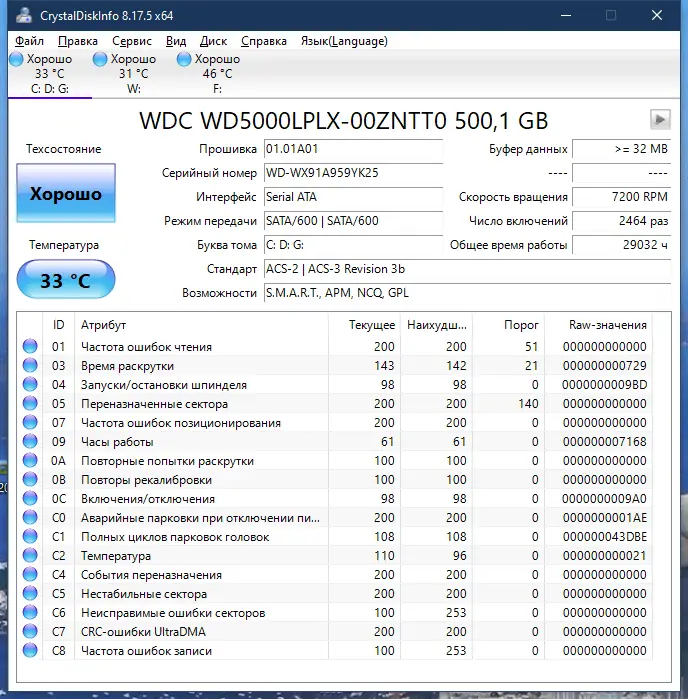
Task: Select the Частота ошибок чтения row text
Action: click(146, 347)
